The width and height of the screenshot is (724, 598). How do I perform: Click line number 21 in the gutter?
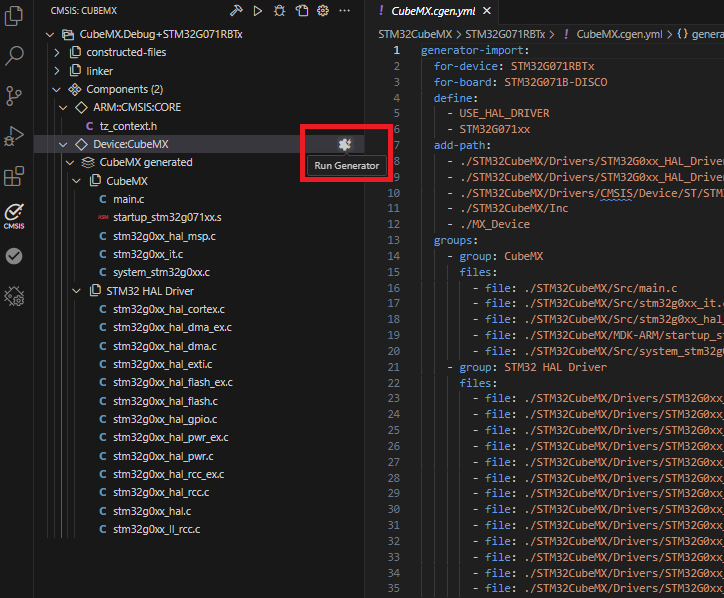coord(393,367)
